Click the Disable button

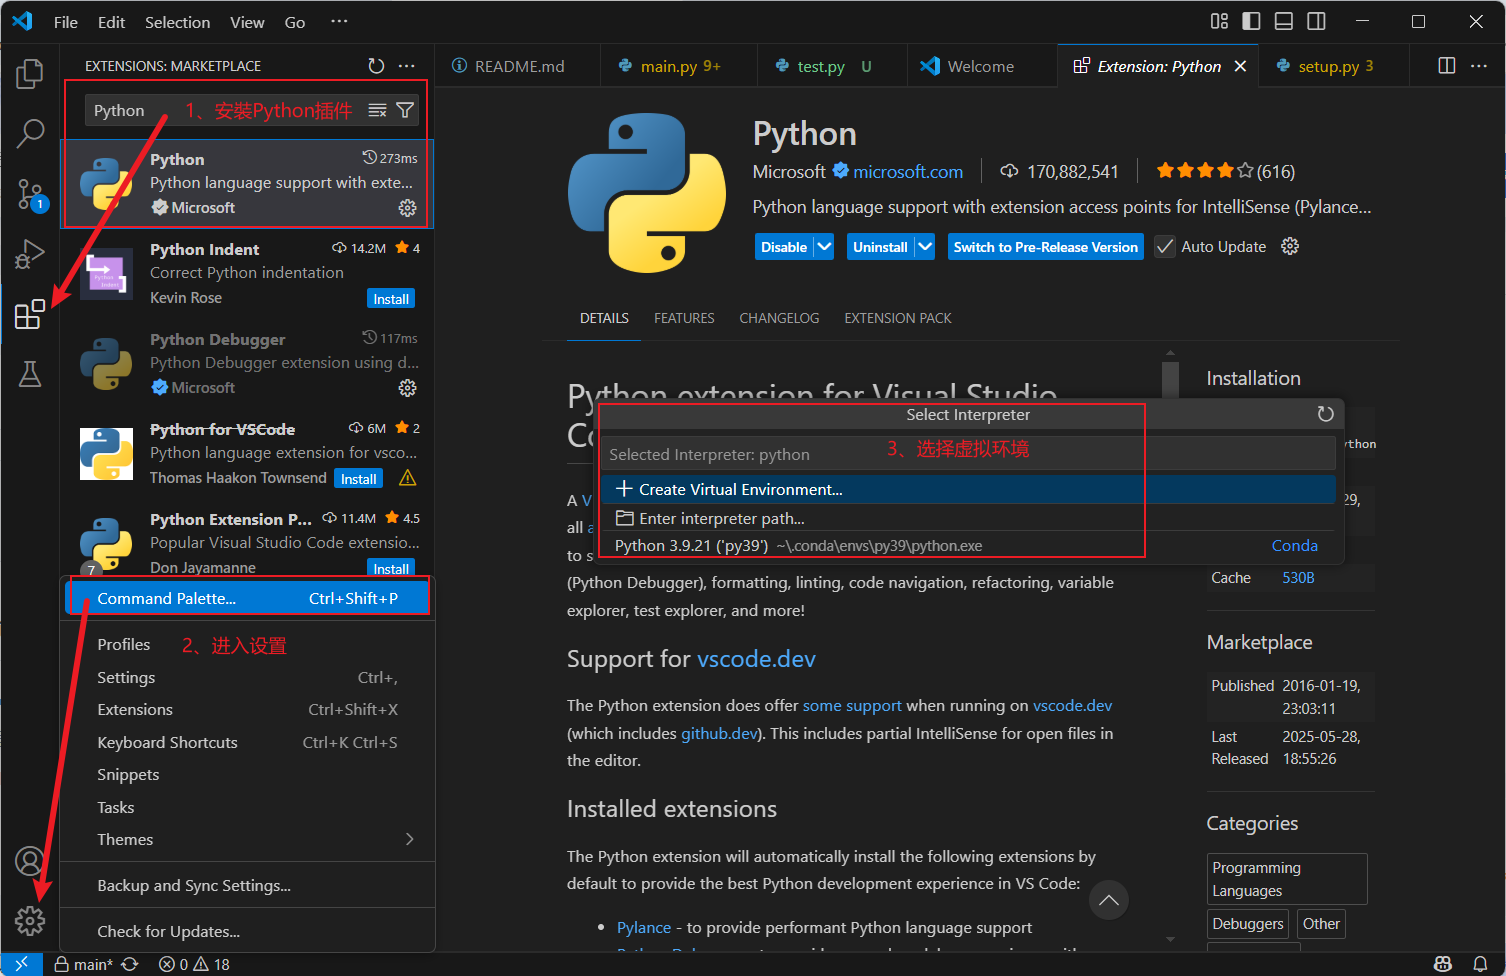[x=784, y=247]
